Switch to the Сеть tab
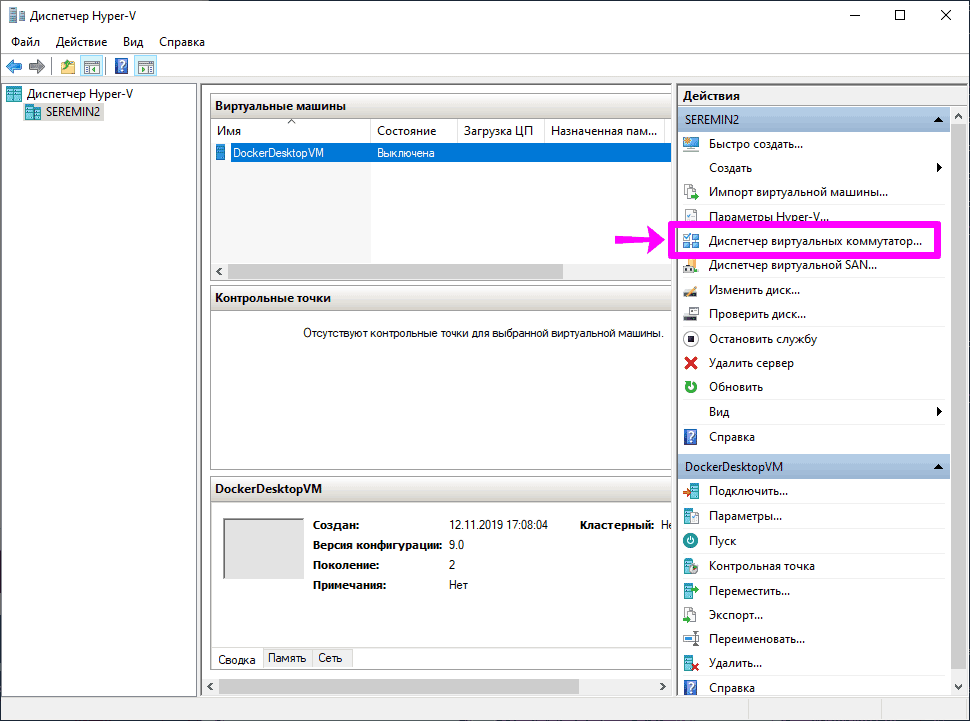Image resolution: width=970 pixels, height=721 pixels. (330, 658)
